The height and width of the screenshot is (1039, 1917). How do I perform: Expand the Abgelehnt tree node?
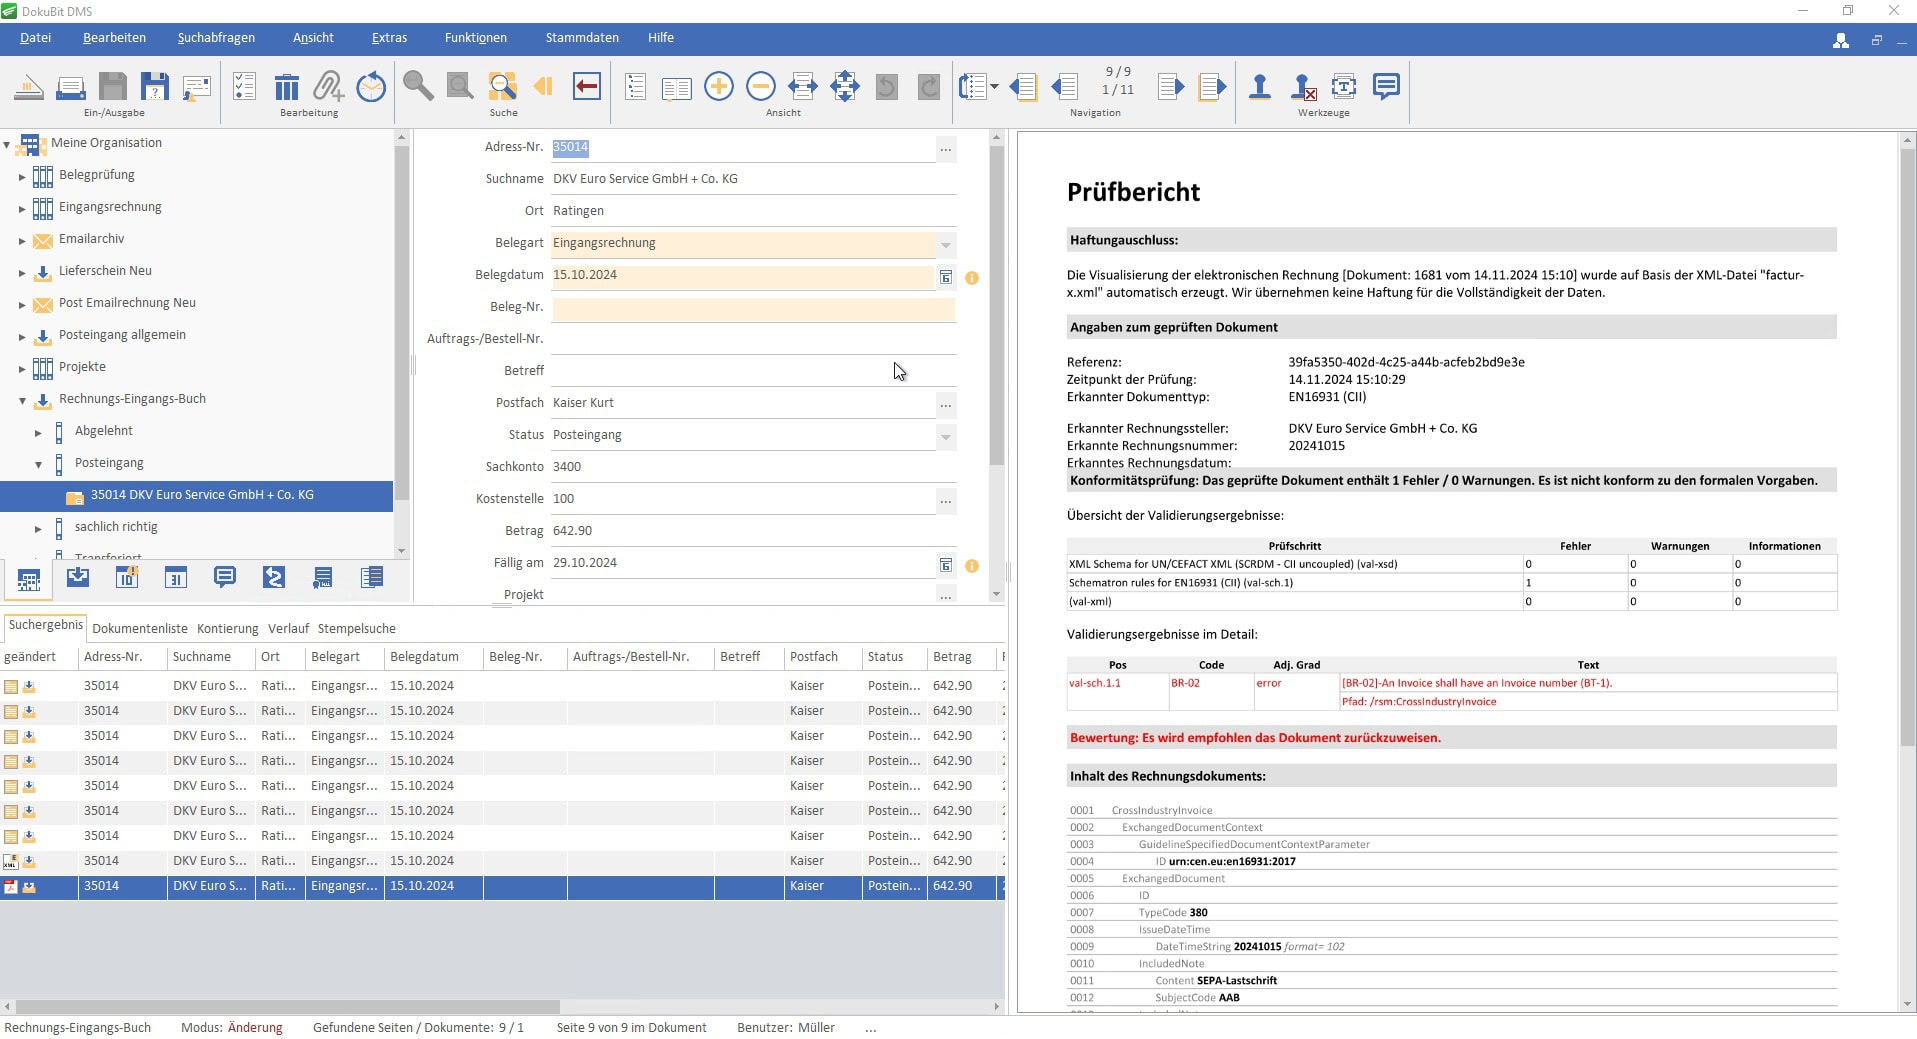point(38,432)
